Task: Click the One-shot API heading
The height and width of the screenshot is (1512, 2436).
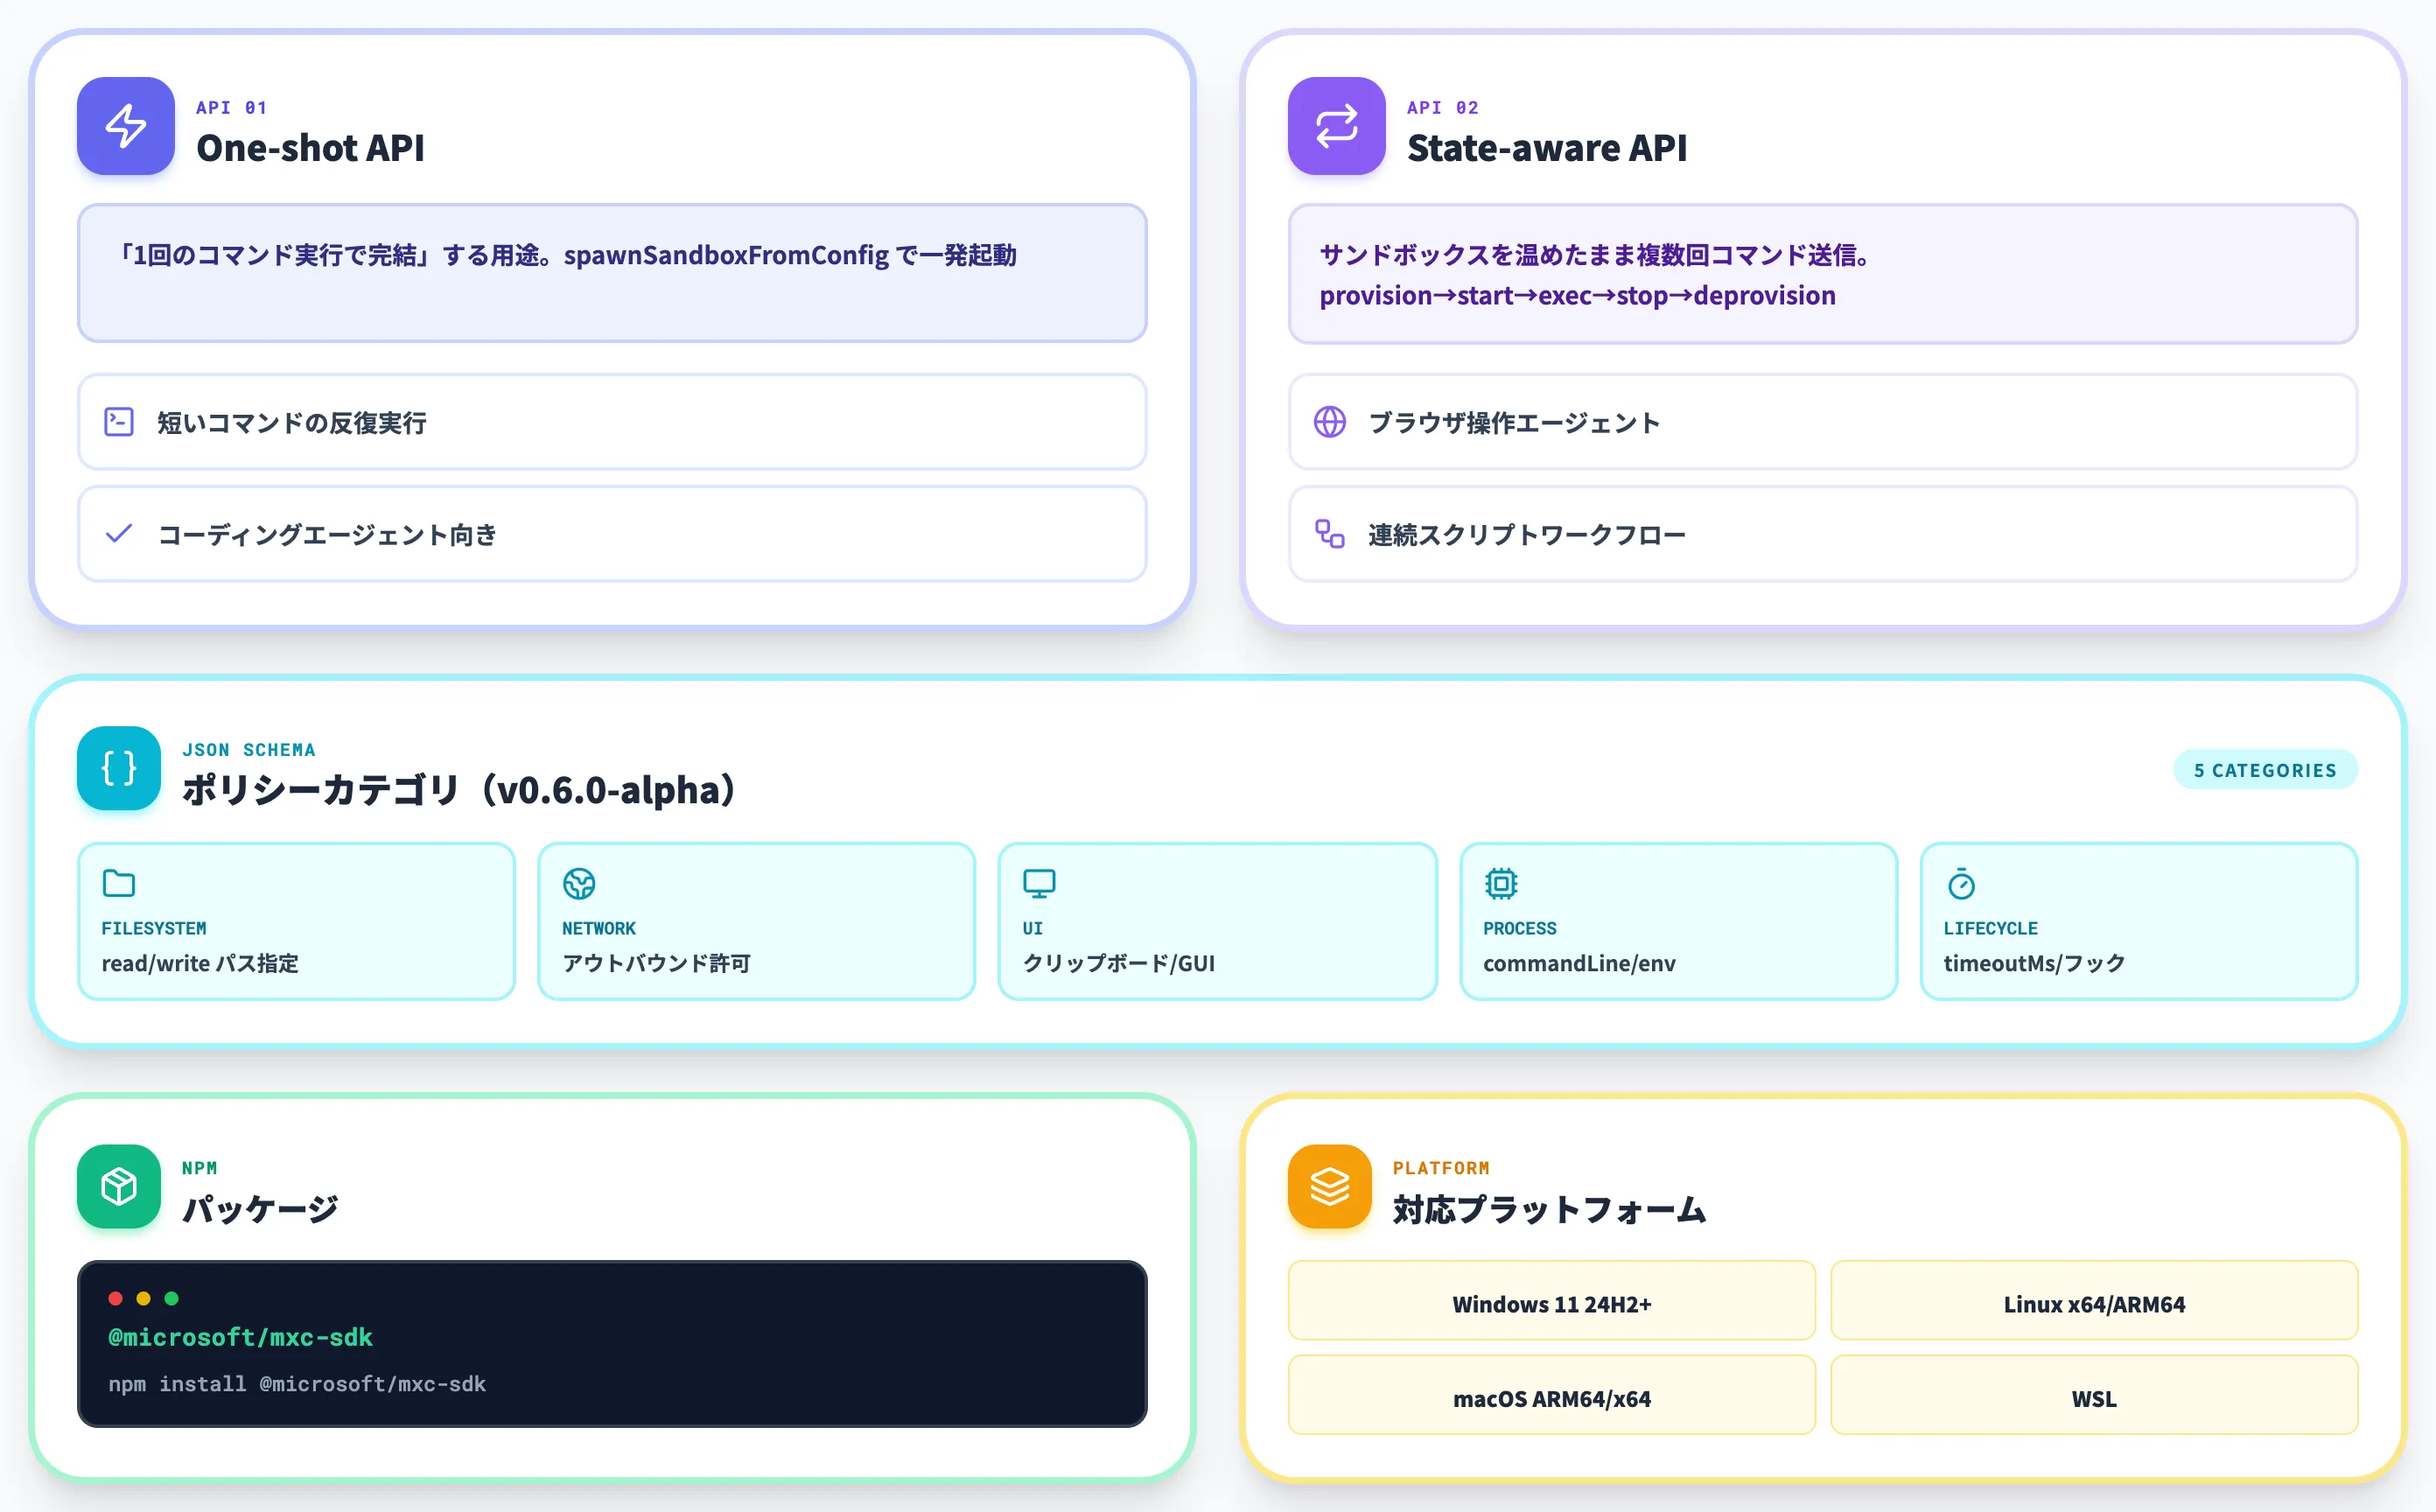Action: tap(310, 148)
